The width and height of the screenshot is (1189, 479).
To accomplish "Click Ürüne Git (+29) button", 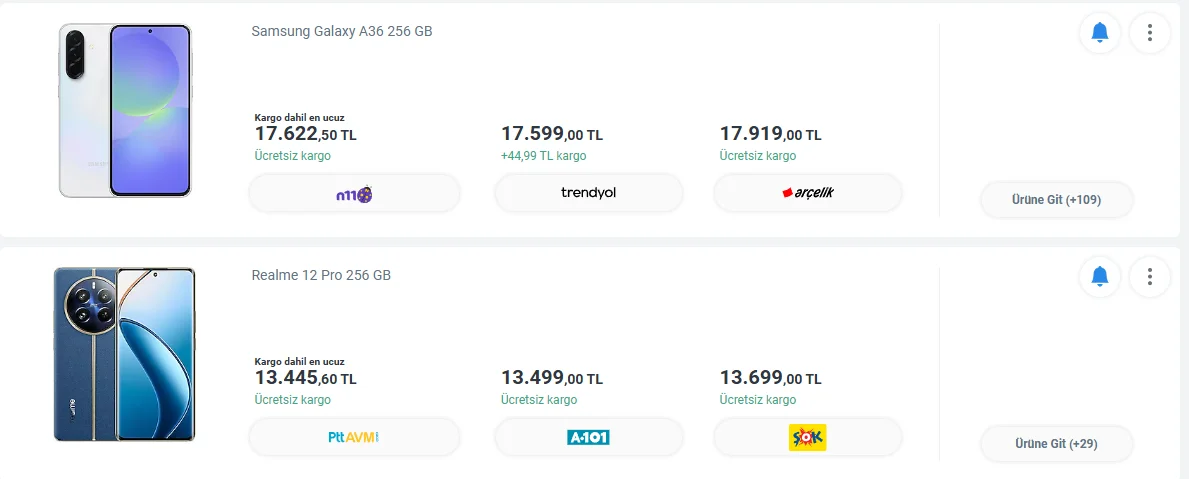I will pyautogui.click(x=1057, y=444).
